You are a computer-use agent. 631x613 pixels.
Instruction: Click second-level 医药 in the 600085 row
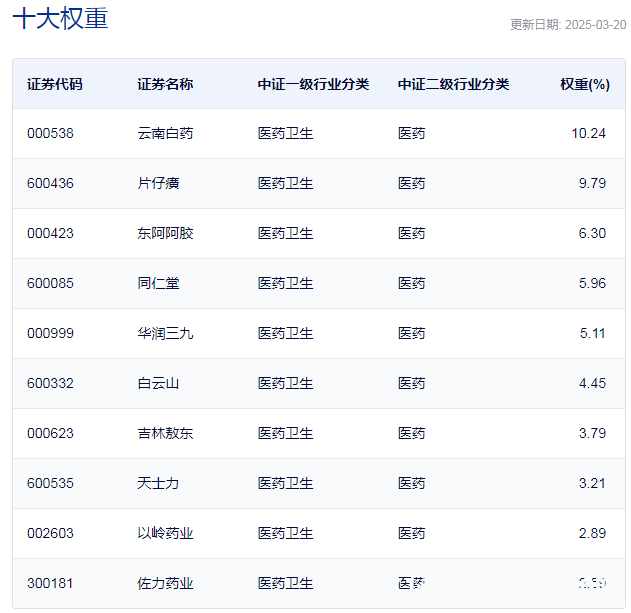coord(411,283)
